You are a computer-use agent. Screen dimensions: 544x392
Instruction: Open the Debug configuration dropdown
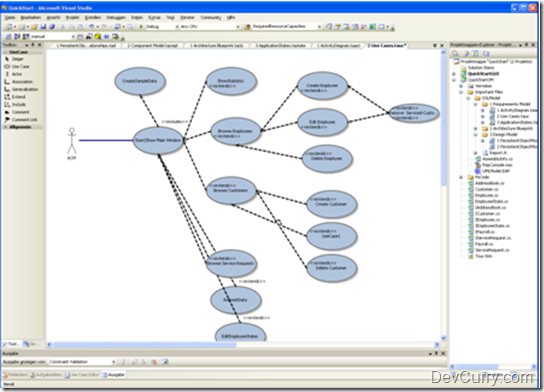coord(177,27)
